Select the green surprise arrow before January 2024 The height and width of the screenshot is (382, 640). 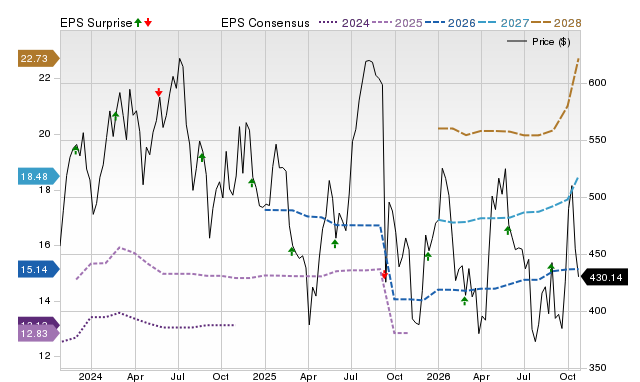[x=76, y=149]
